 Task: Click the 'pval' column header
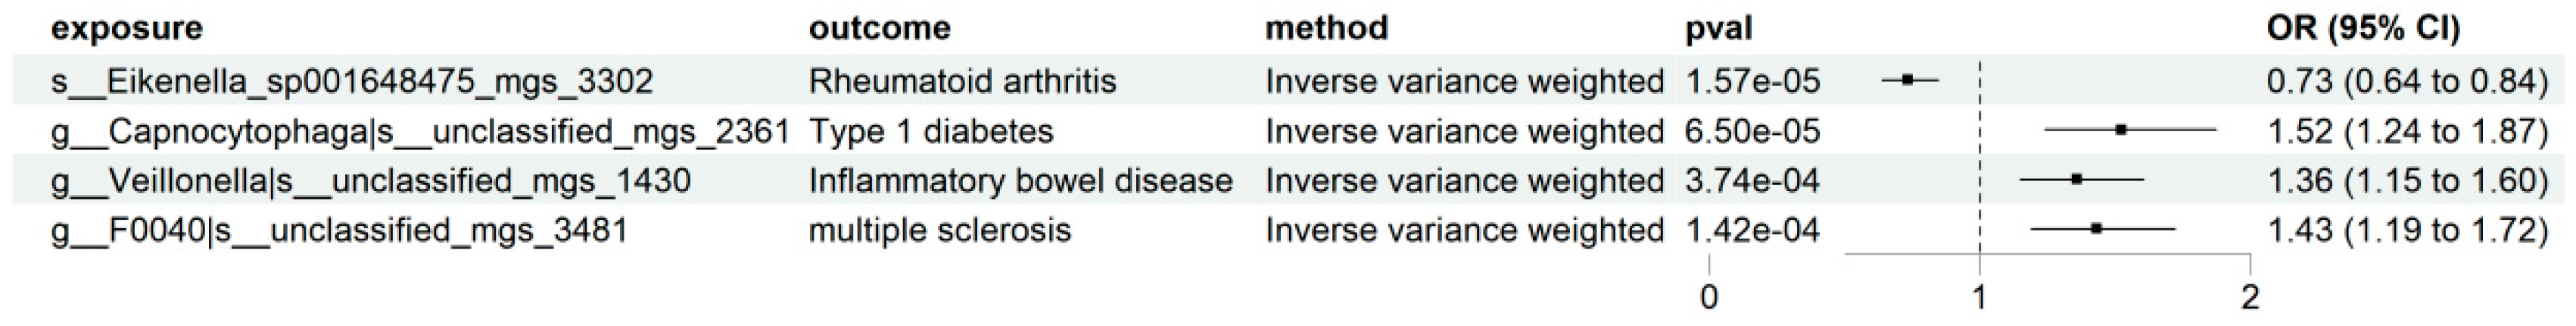(1719, 28)
